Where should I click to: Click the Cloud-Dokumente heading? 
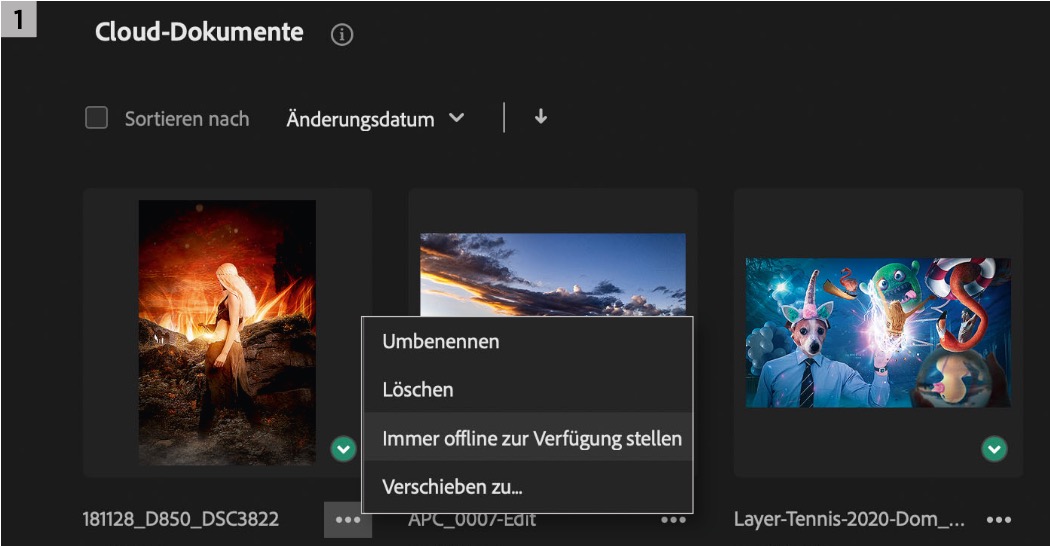(x=199, y=32)
